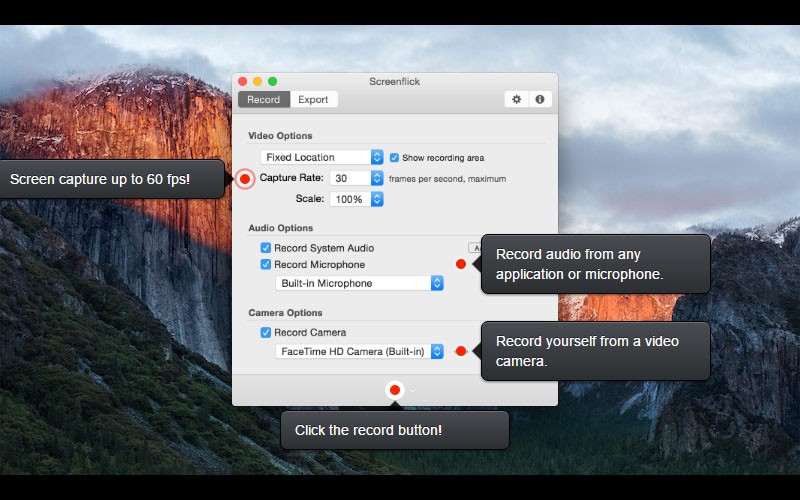This screenshot has height=500, width=800.
Task: Click the Camera Options heading
Action: coord(285,313)
